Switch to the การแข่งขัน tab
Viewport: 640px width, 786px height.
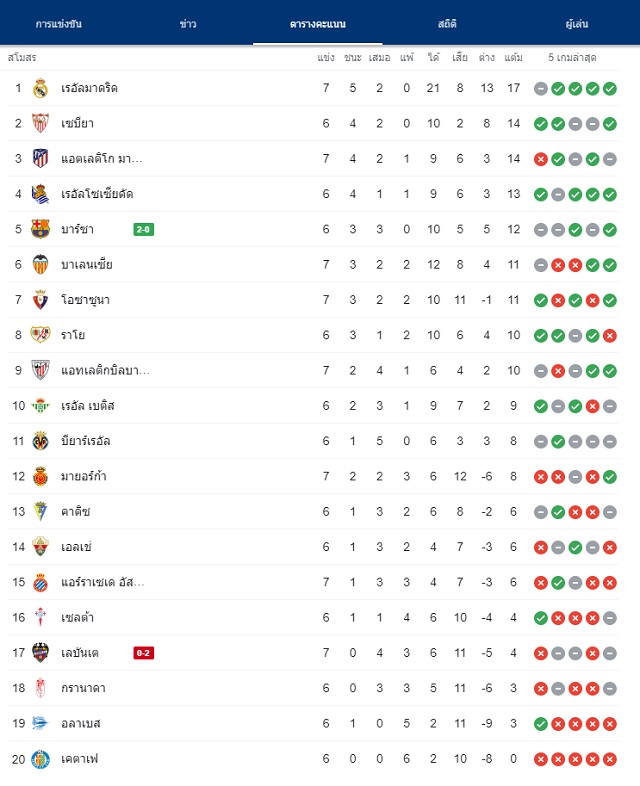click(59, 24)
